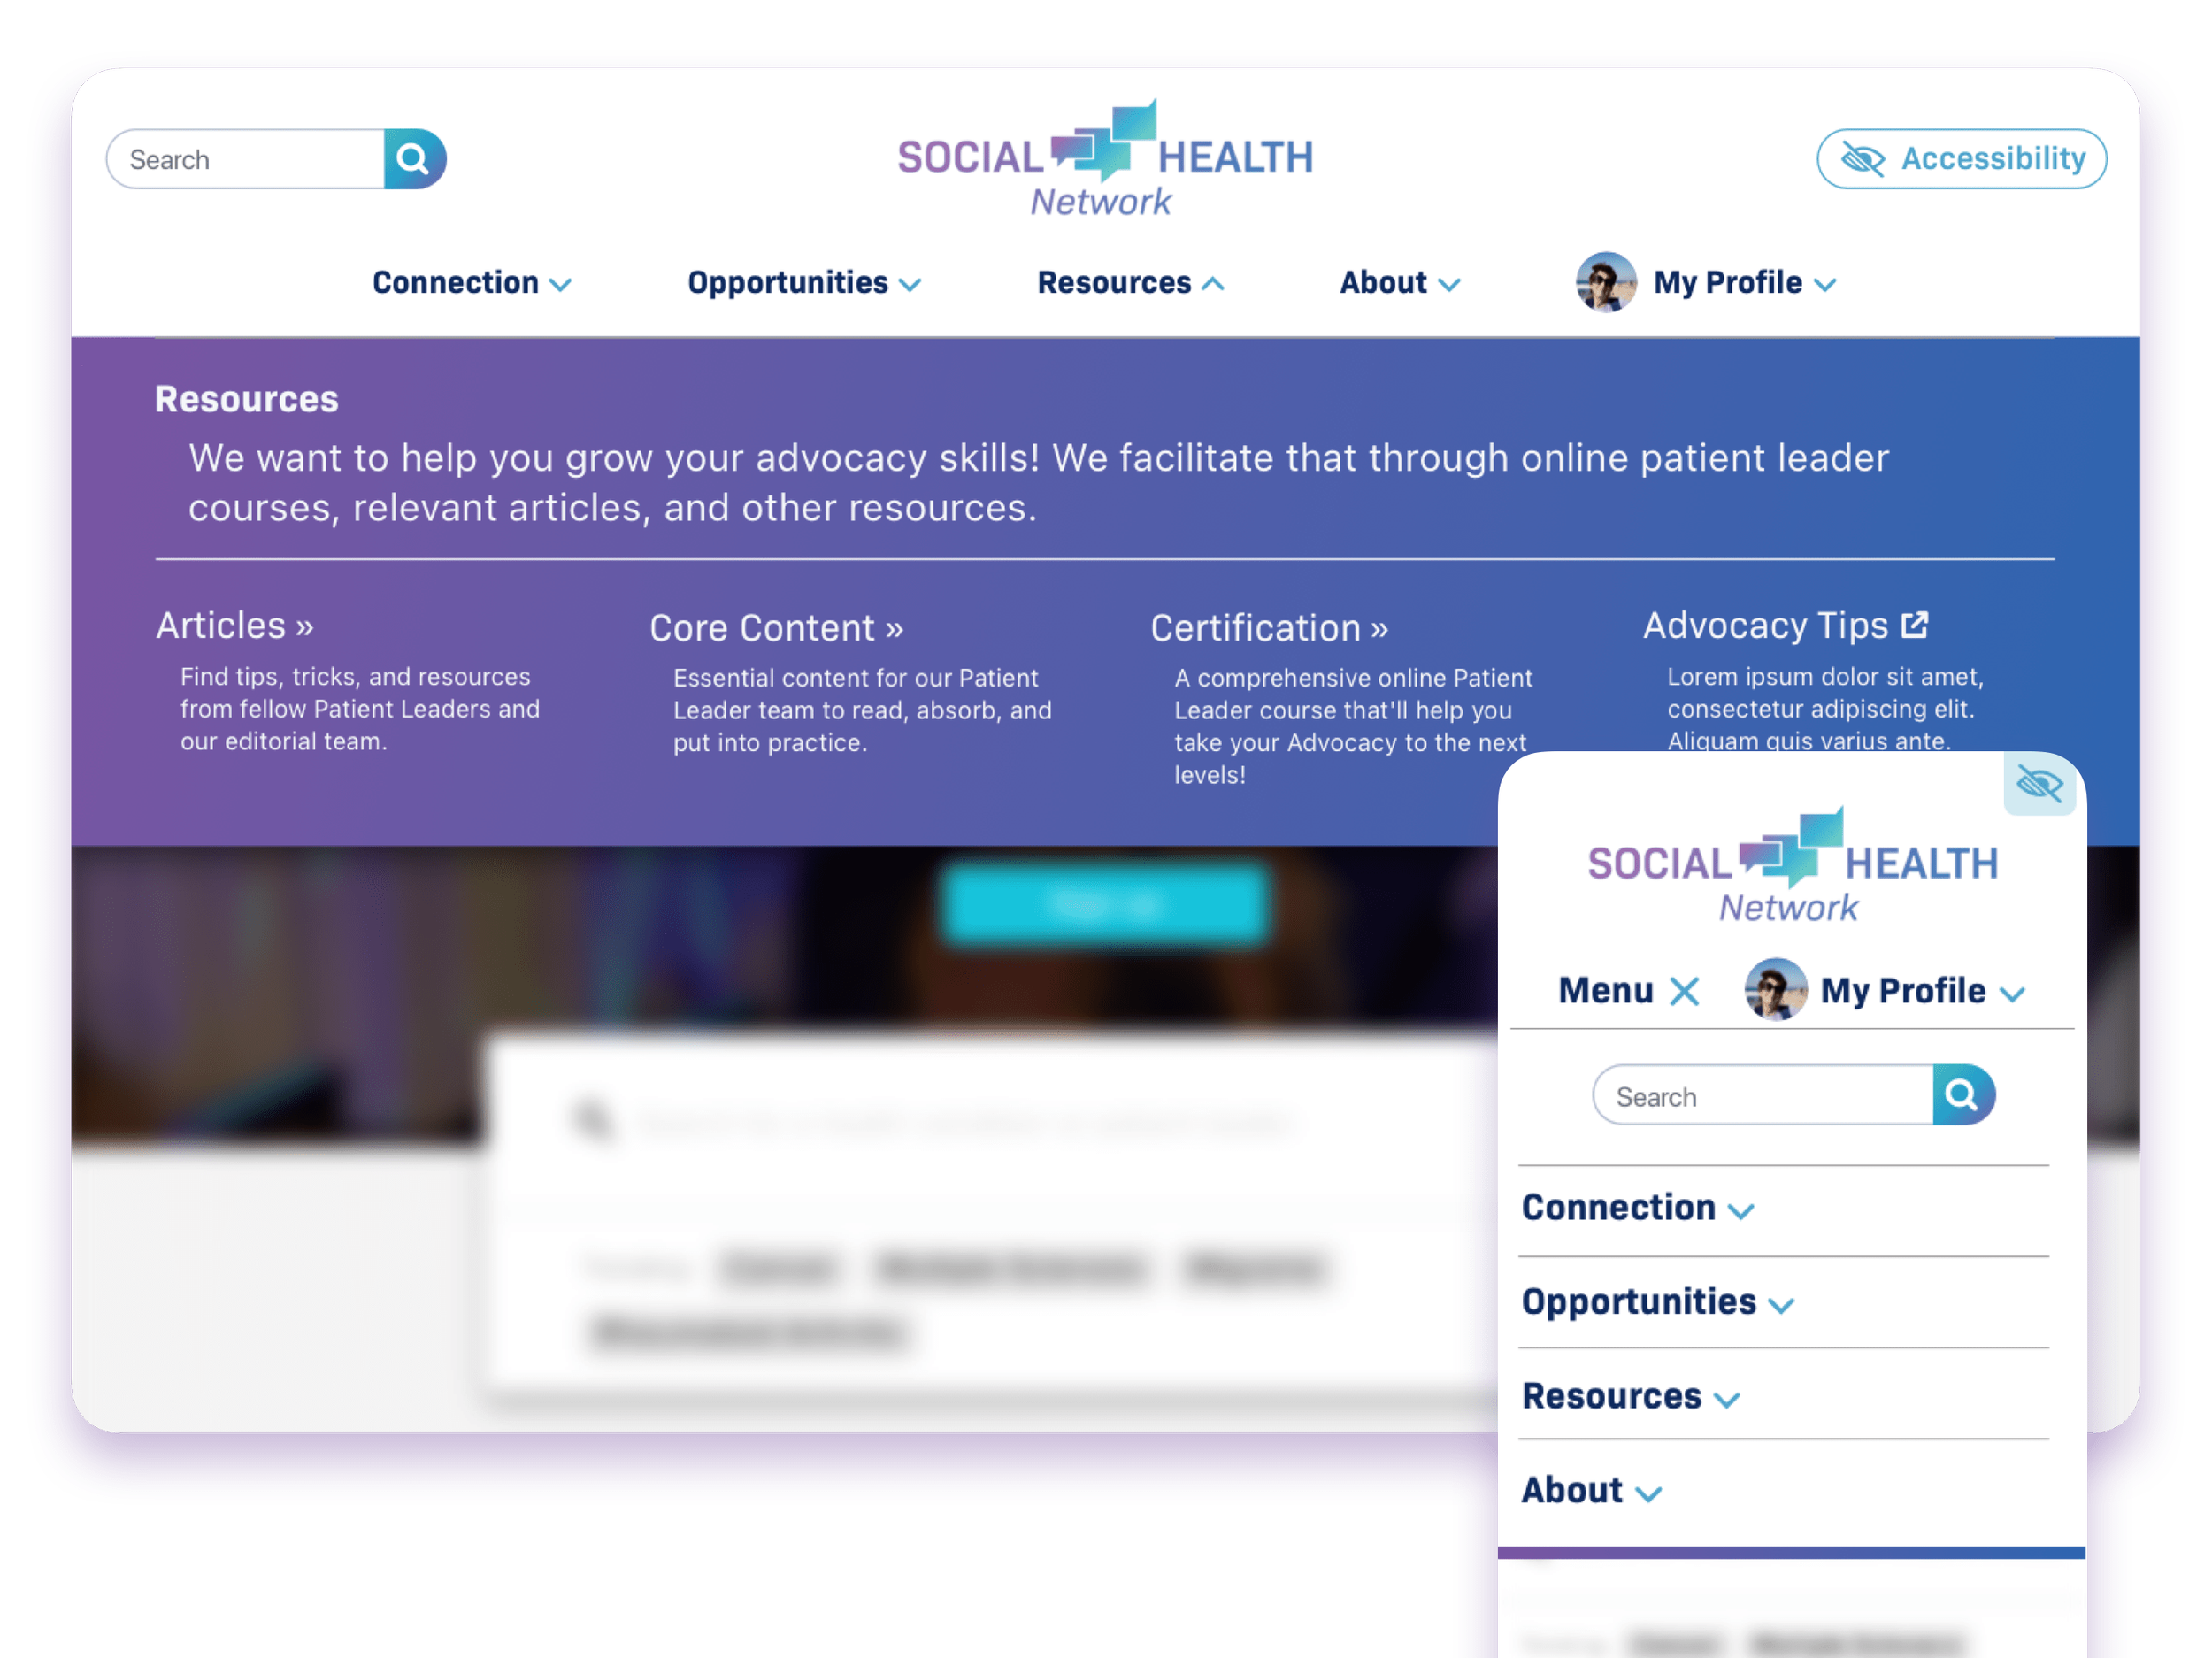Open the Articles » link
This screenshot has width=2212, height=1658.
click(x=235, y=625)
